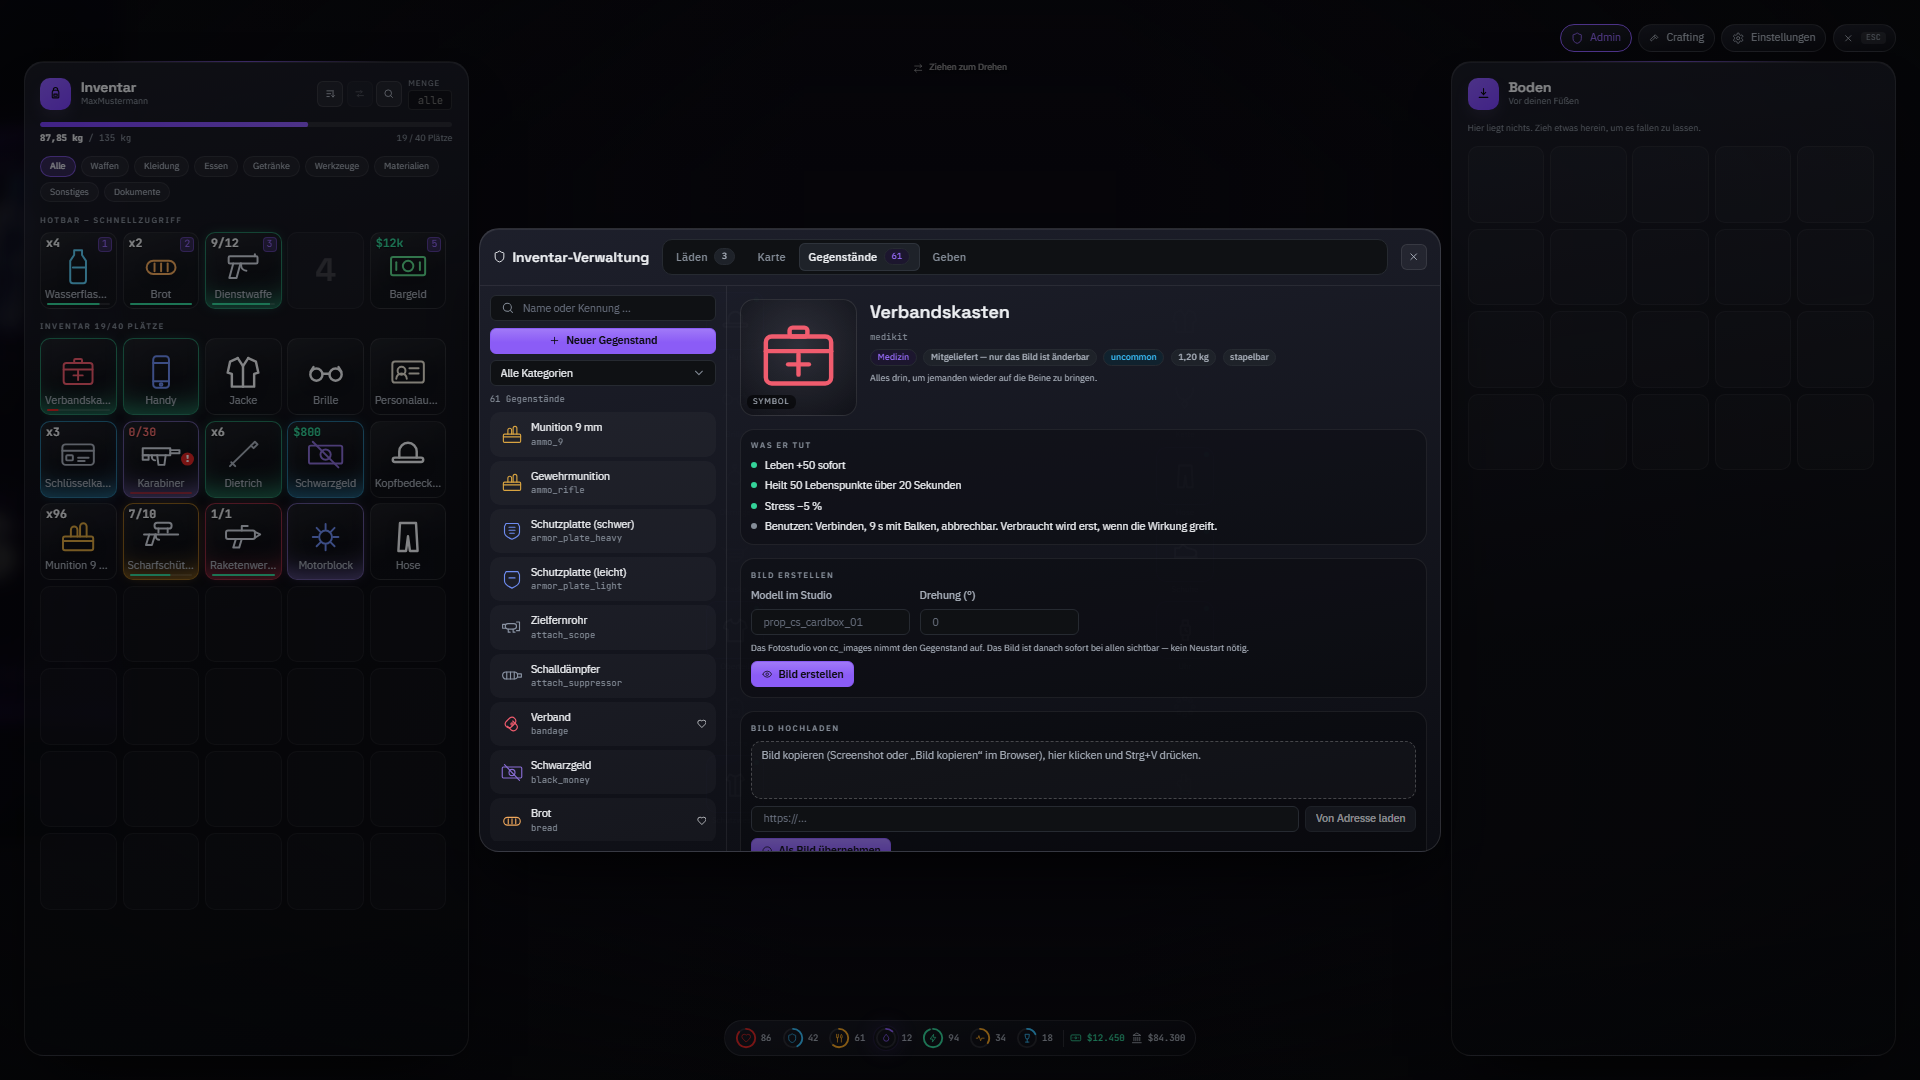Select Zielfernrohr in the item list
Image resolution: width=1920 pixels, height=1080 pixels.
(603, 627)
